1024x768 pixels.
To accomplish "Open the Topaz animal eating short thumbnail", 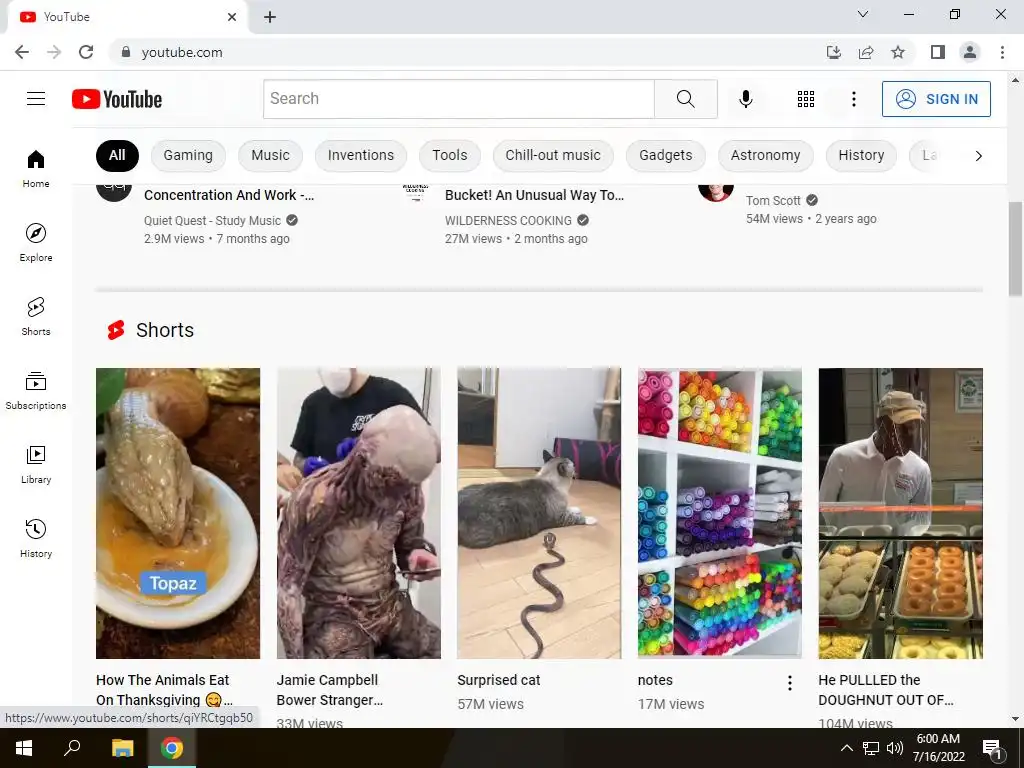I will 178,513.
